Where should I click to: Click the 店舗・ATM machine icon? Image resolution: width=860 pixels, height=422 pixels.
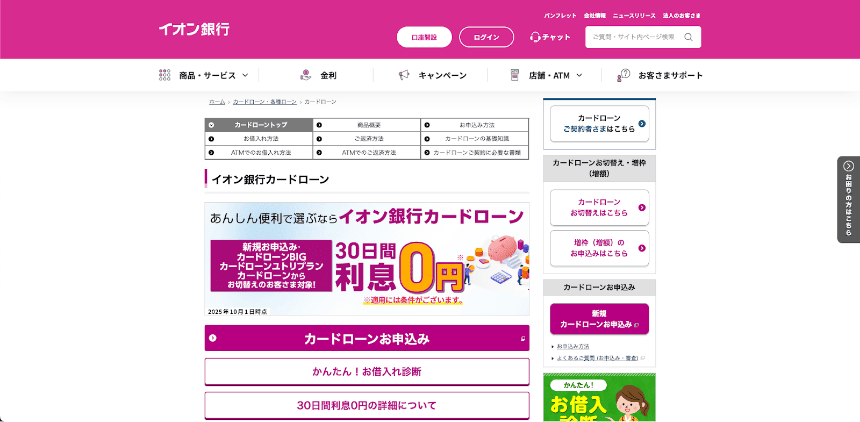click(x=514, y=75)
